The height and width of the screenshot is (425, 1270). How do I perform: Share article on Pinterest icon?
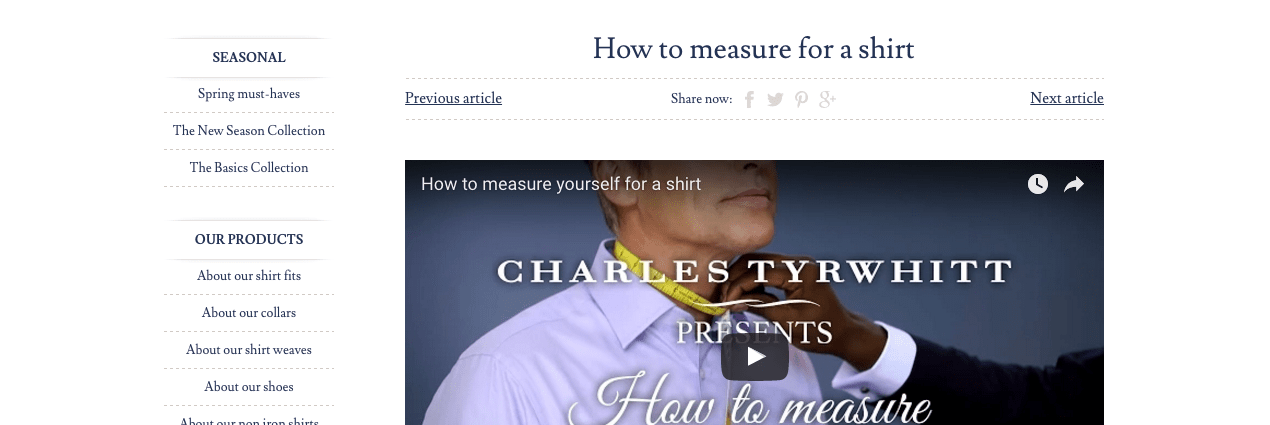pyautogui.click(x=801, y=99)
